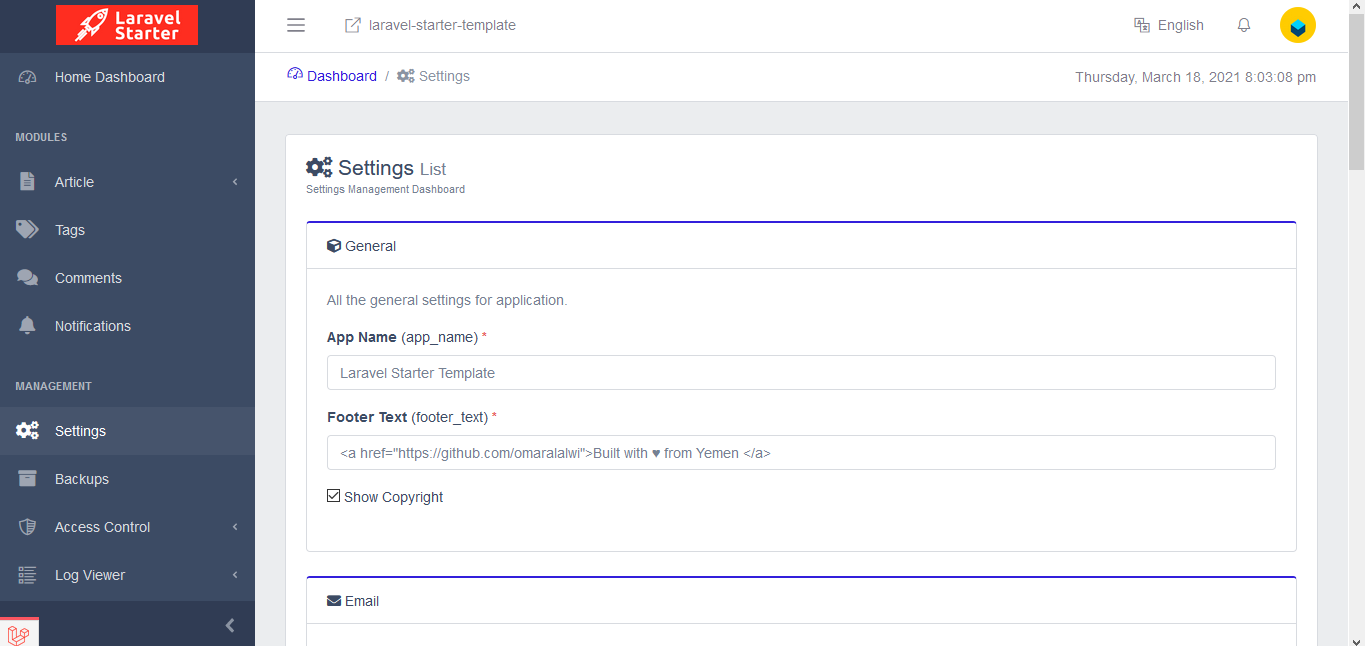Expand the Article submenu

(x=127, y=182)
